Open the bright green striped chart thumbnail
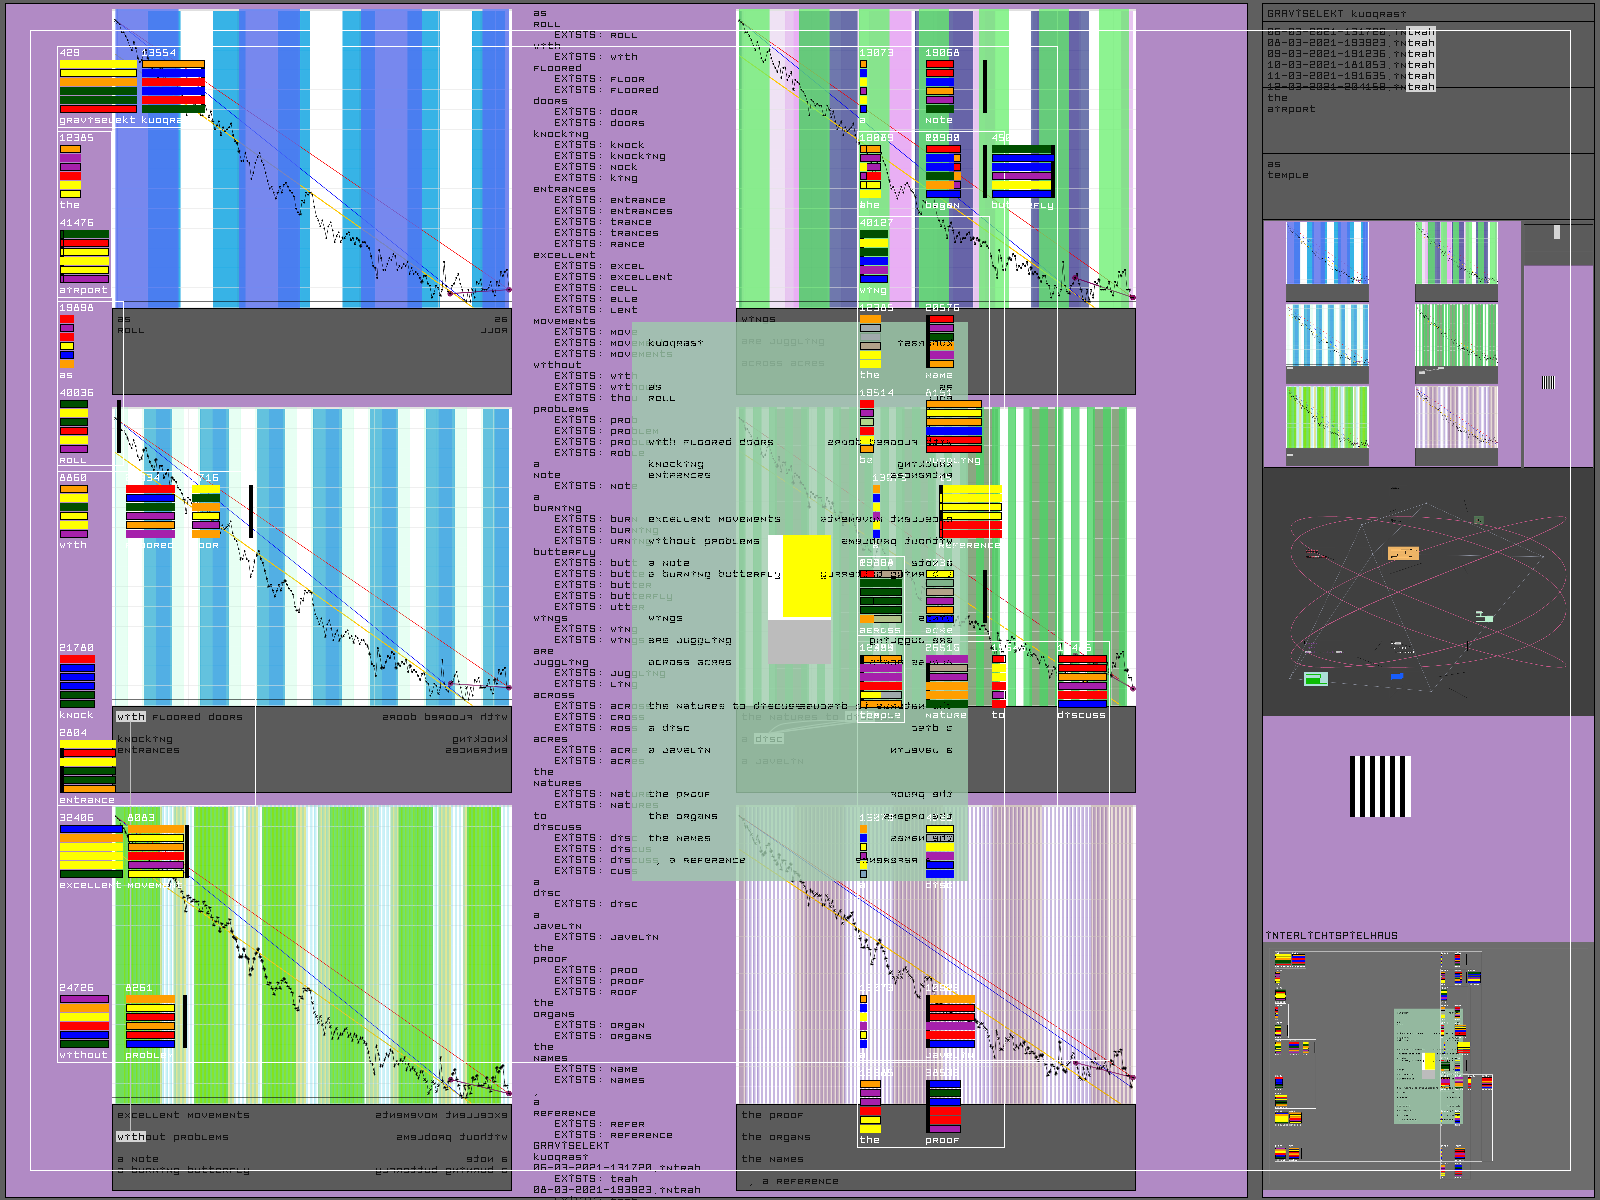The height and width of the screenshot is (1200, 1600). pos(1327,417)
